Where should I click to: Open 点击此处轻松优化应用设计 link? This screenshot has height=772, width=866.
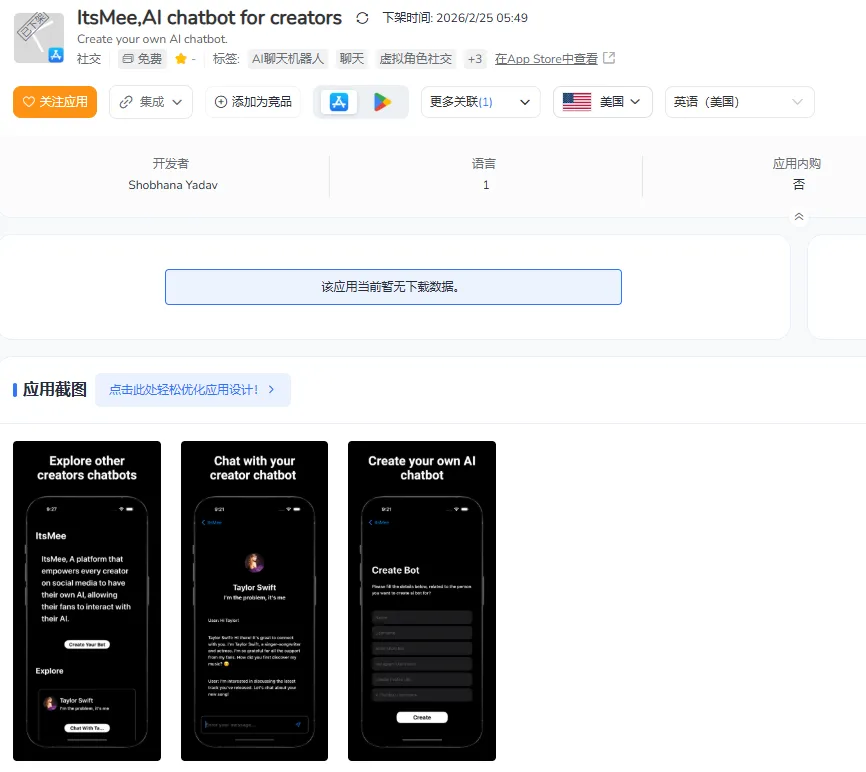pos(193,390)
